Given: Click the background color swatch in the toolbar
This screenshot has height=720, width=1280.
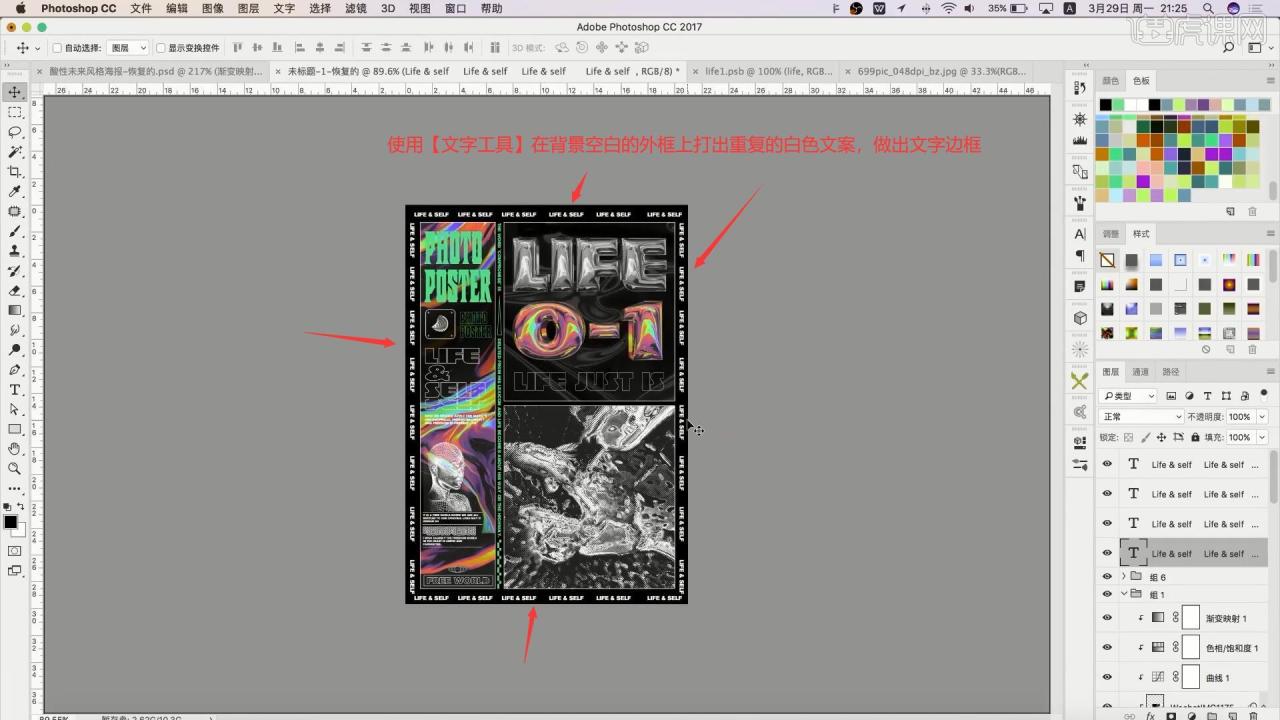Looking at the screenshot, I should point(20,530).
